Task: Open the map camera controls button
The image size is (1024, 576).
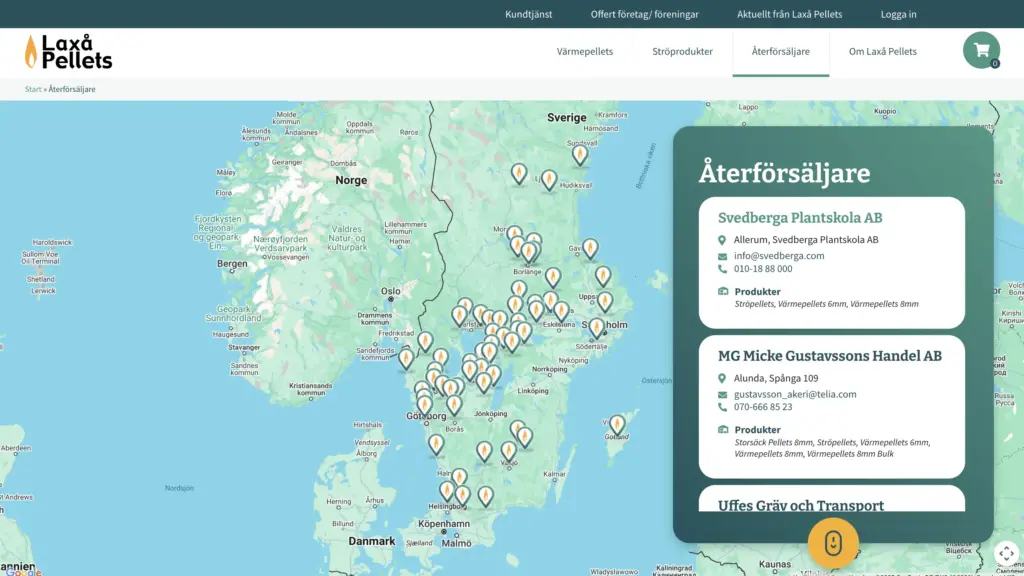Action: (x=1006, y=553)
